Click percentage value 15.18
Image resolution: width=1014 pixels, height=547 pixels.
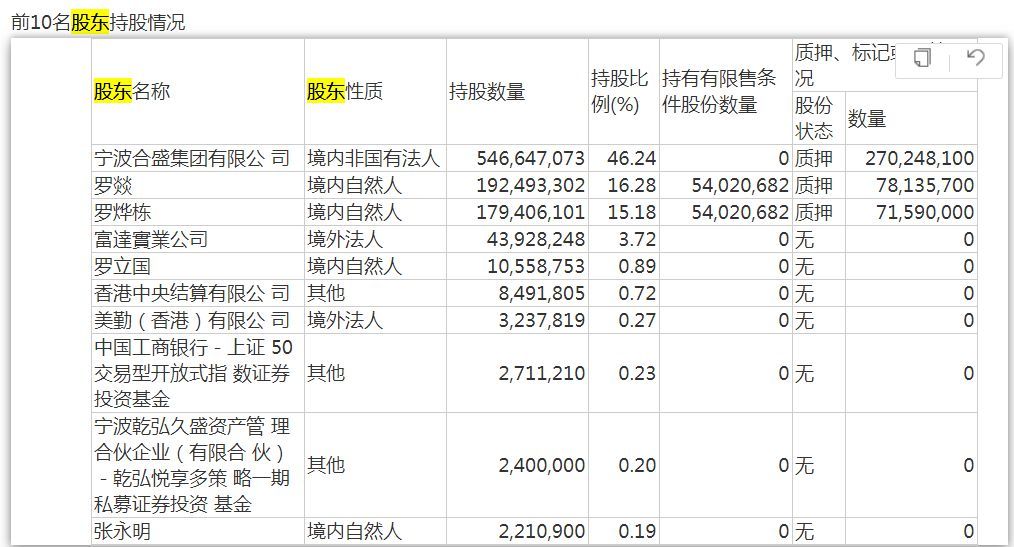(x=631, y=213)
